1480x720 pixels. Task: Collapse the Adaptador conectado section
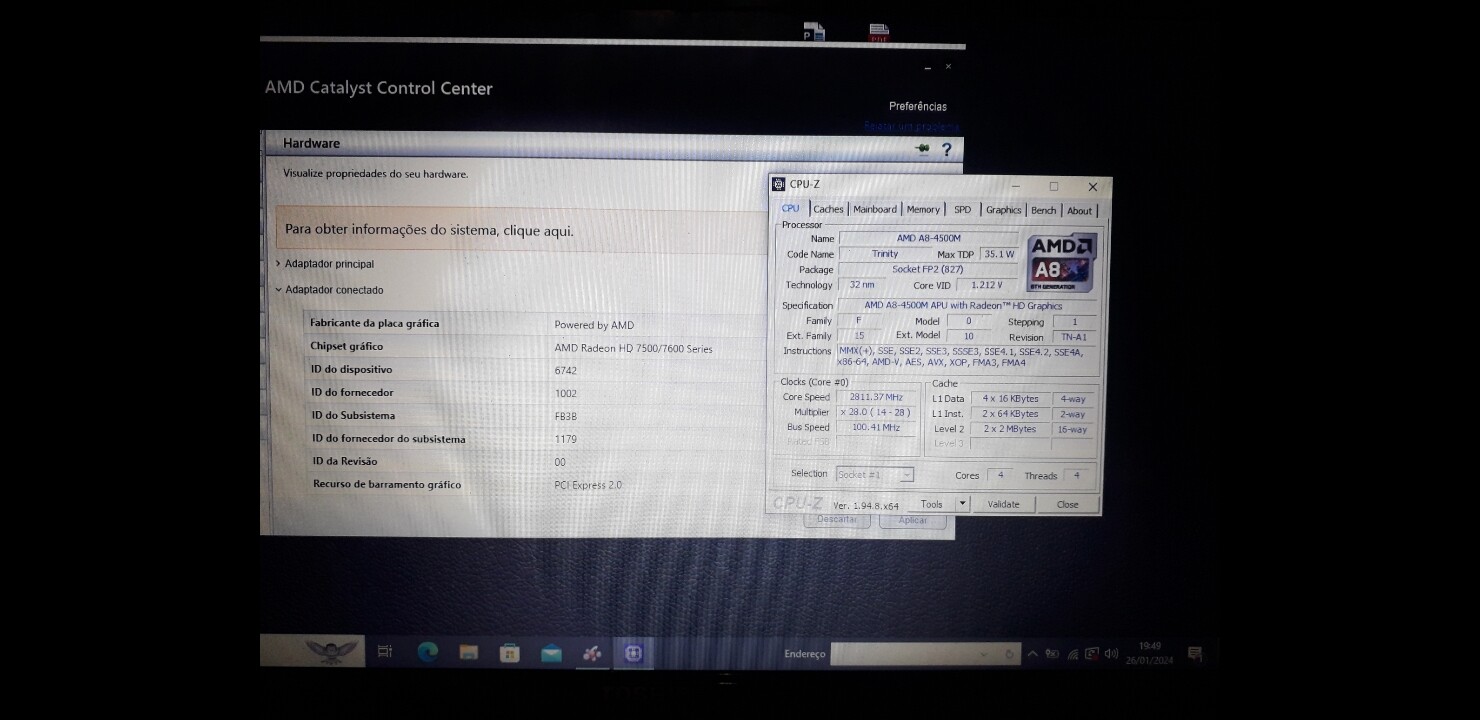(x=333, y=290)
